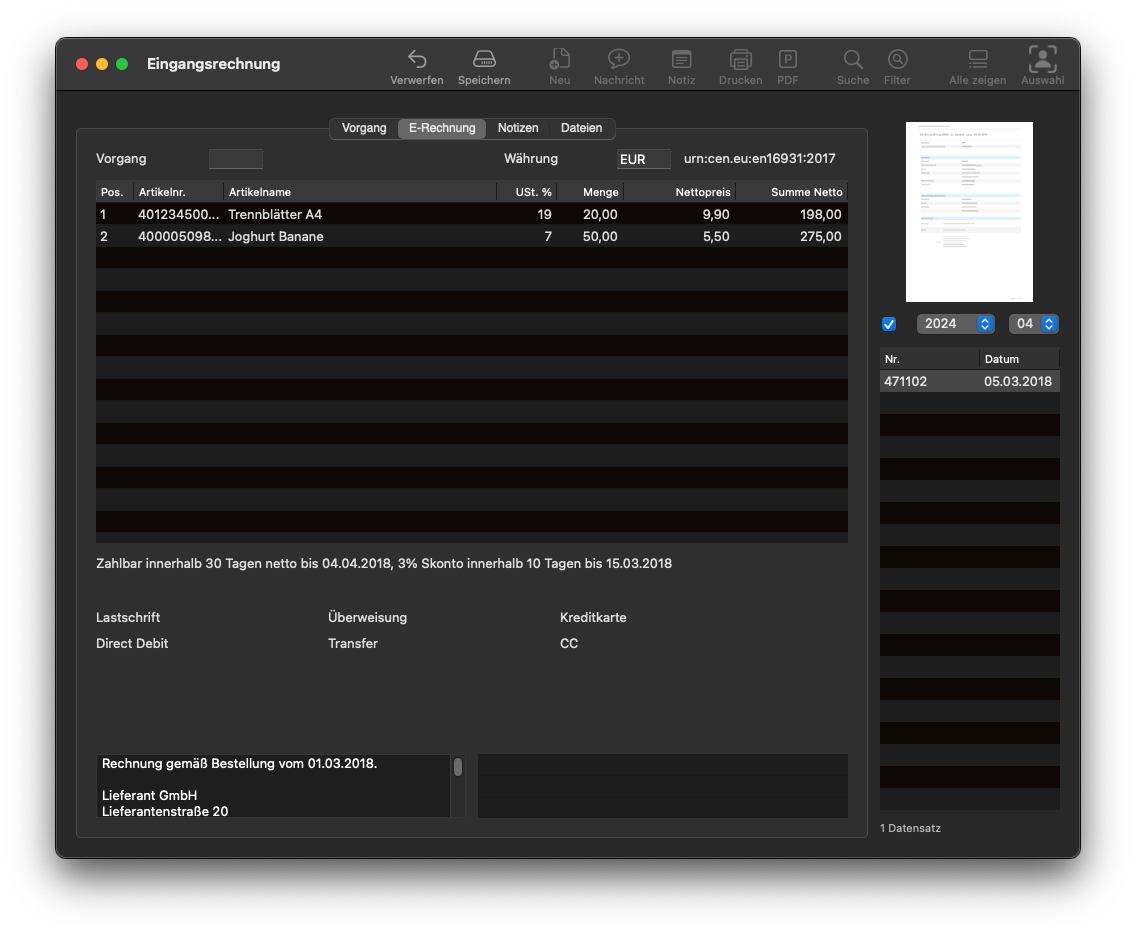Click the Verwerfen (discard) toolbar icon
The height and width of the screenshot is (932, 1136).
pos(417,60)
